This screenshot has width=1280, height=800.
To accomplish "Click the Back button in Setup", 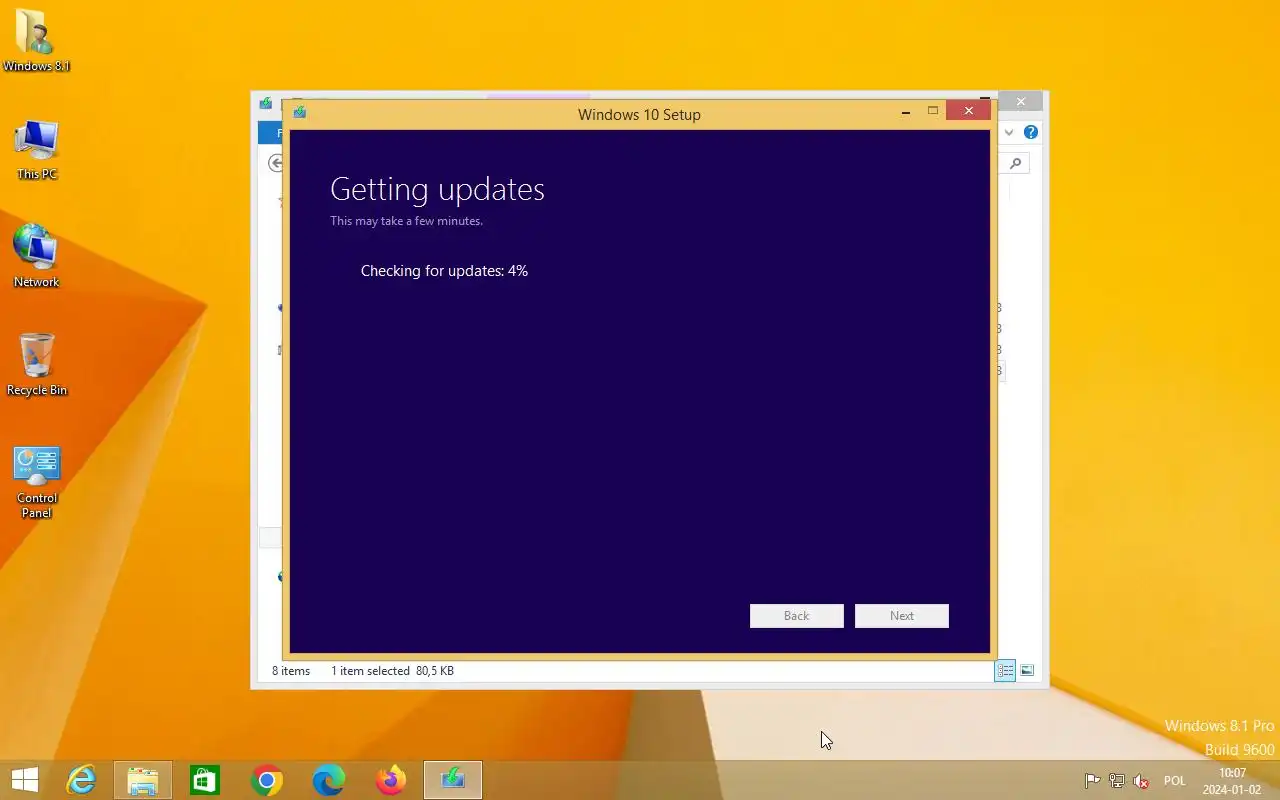I will point(797,616).
